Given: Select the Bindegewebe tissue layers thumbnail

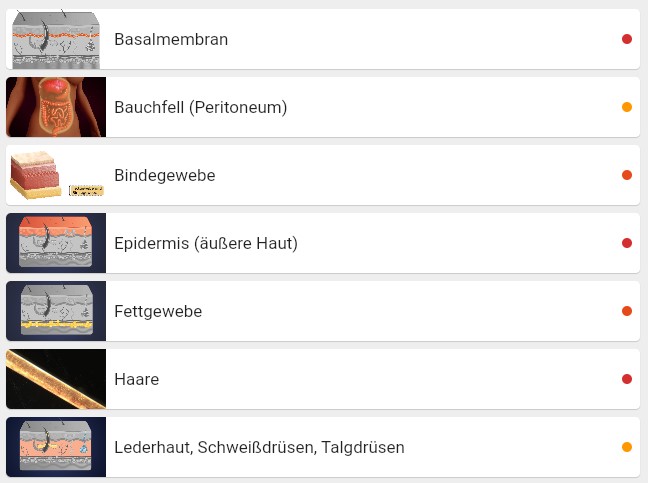Looking at the screenshot, I should [56, 175].
